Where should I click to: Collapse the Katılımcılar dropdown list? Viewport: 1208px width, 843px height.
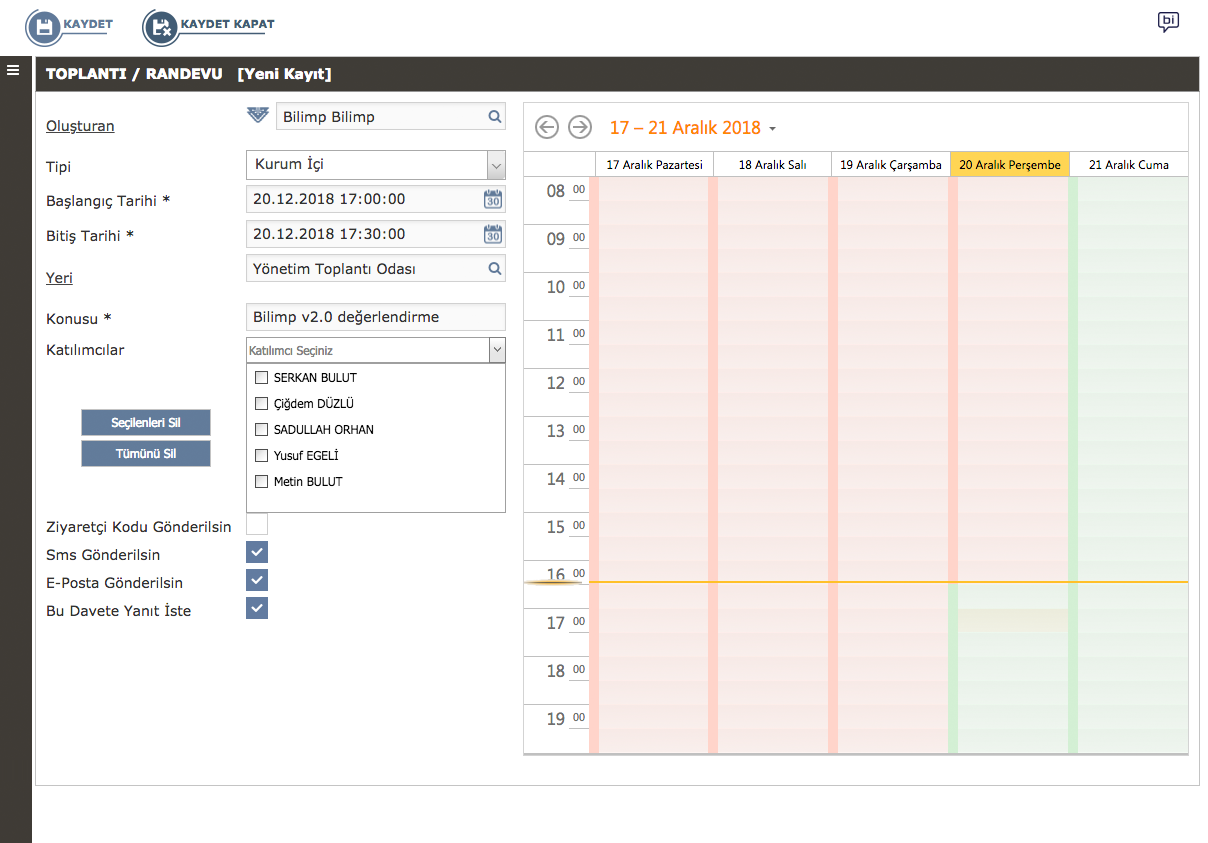click(496, 350)
